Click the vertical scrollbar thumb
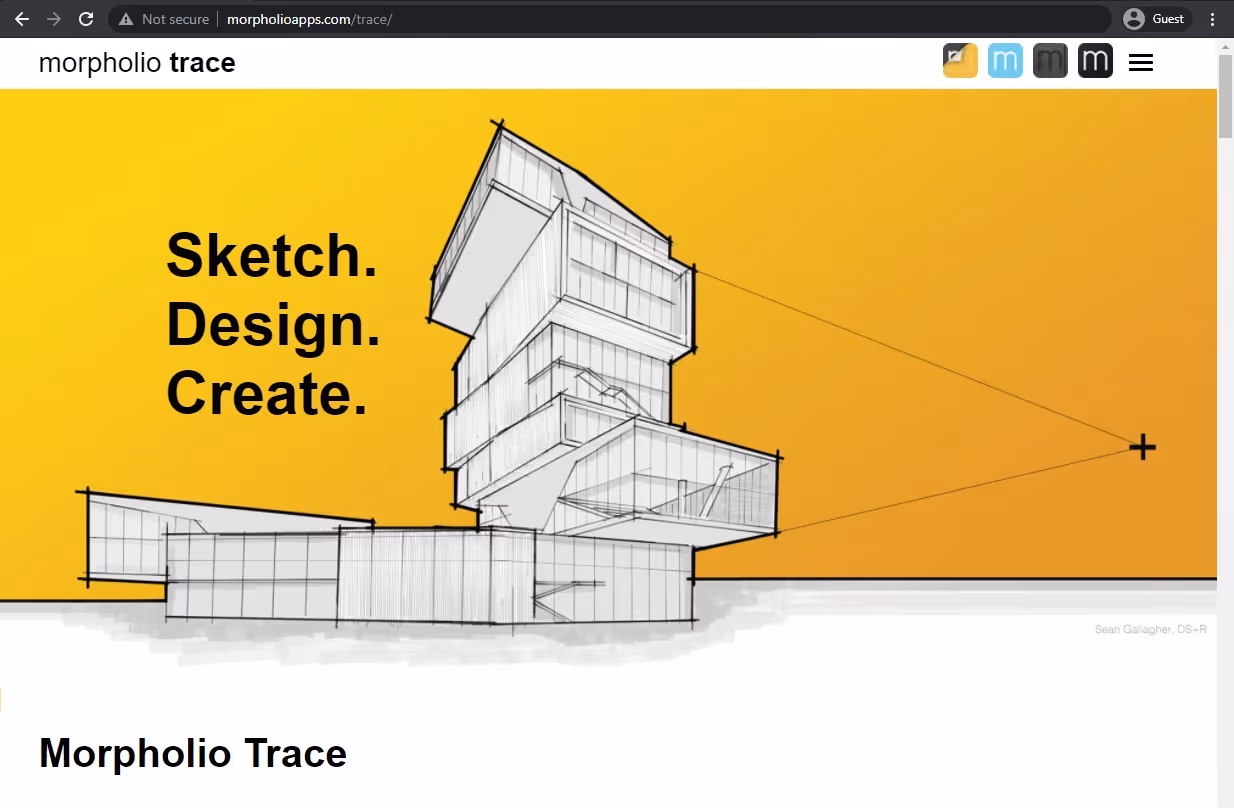Viewport: 1234px width, 808px height. tap(1225, 96)
